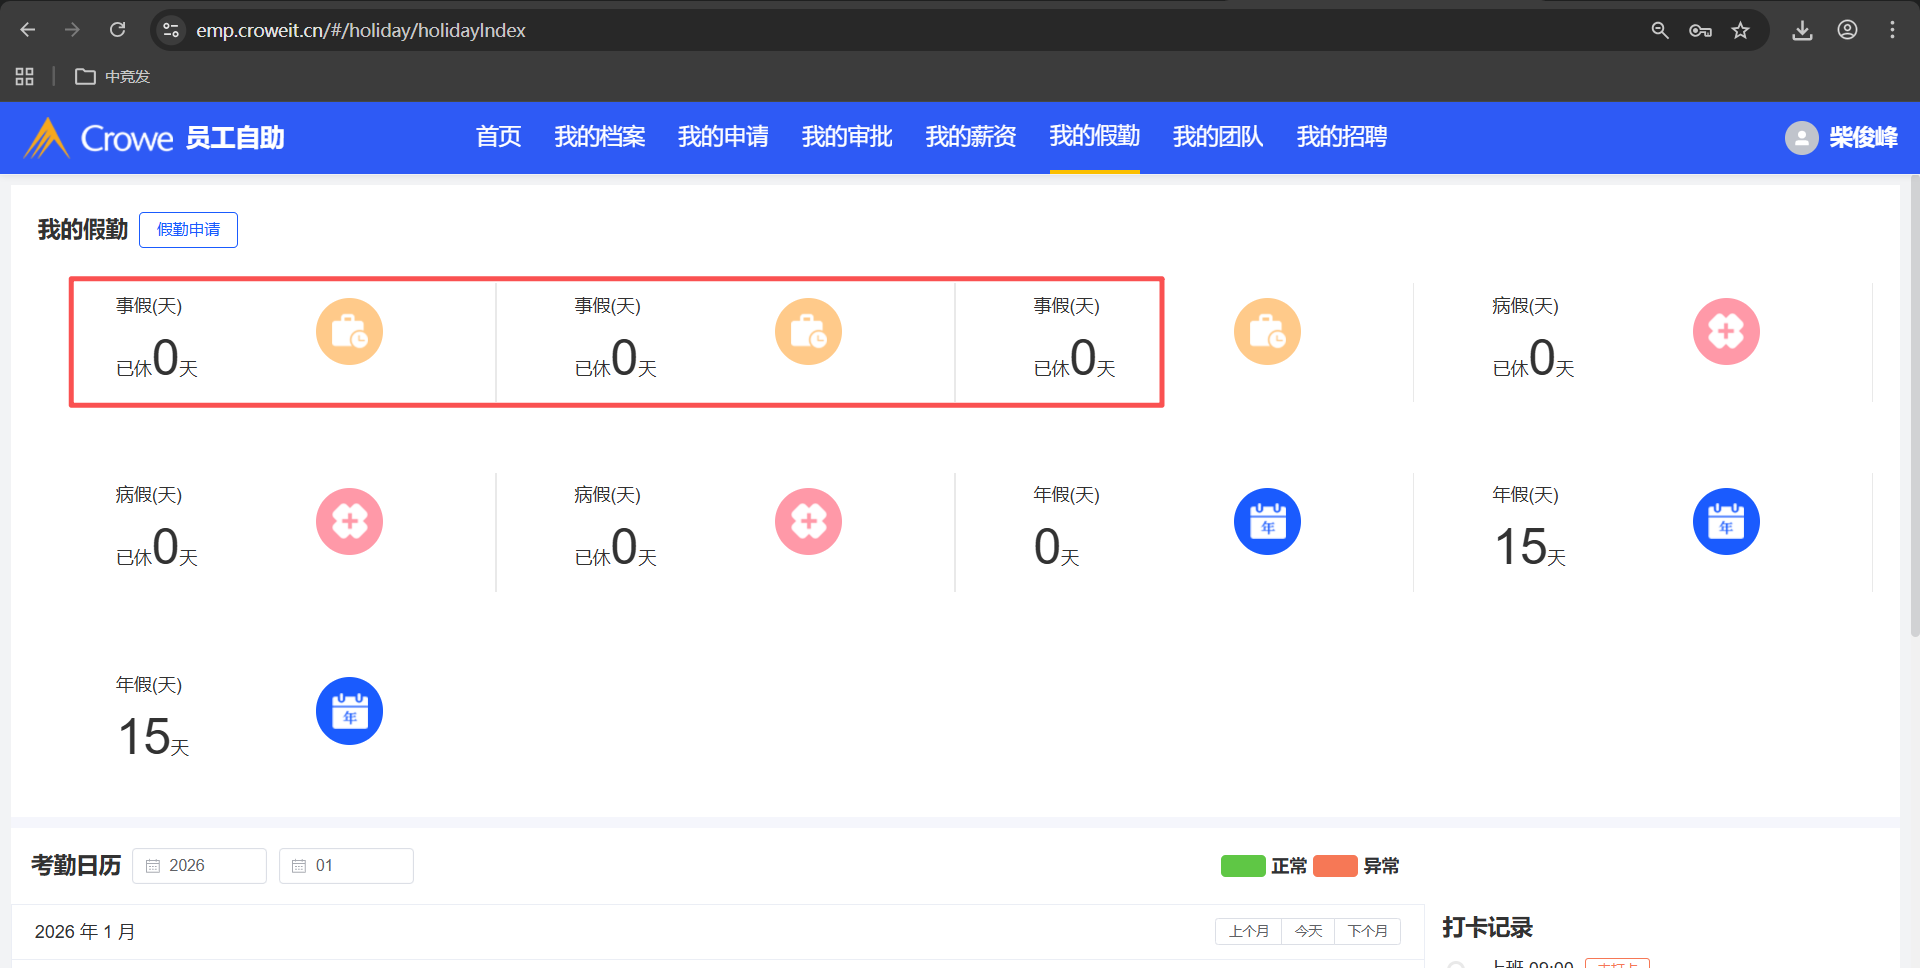Screen dimensions: 1920x968
Task: Open the site information icon in address bar
Action: tap(171, 30)
